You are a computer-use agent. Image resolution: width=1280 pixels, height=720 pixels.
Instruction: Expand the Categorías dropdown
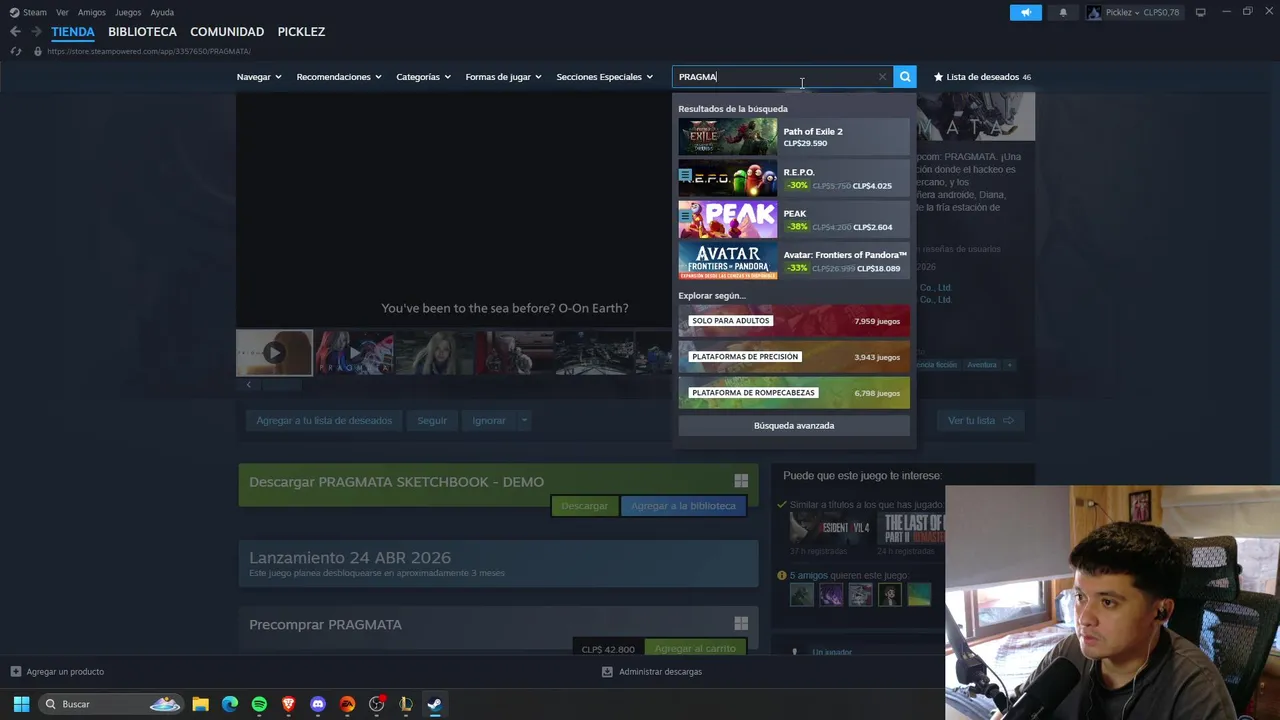[423, 77]
